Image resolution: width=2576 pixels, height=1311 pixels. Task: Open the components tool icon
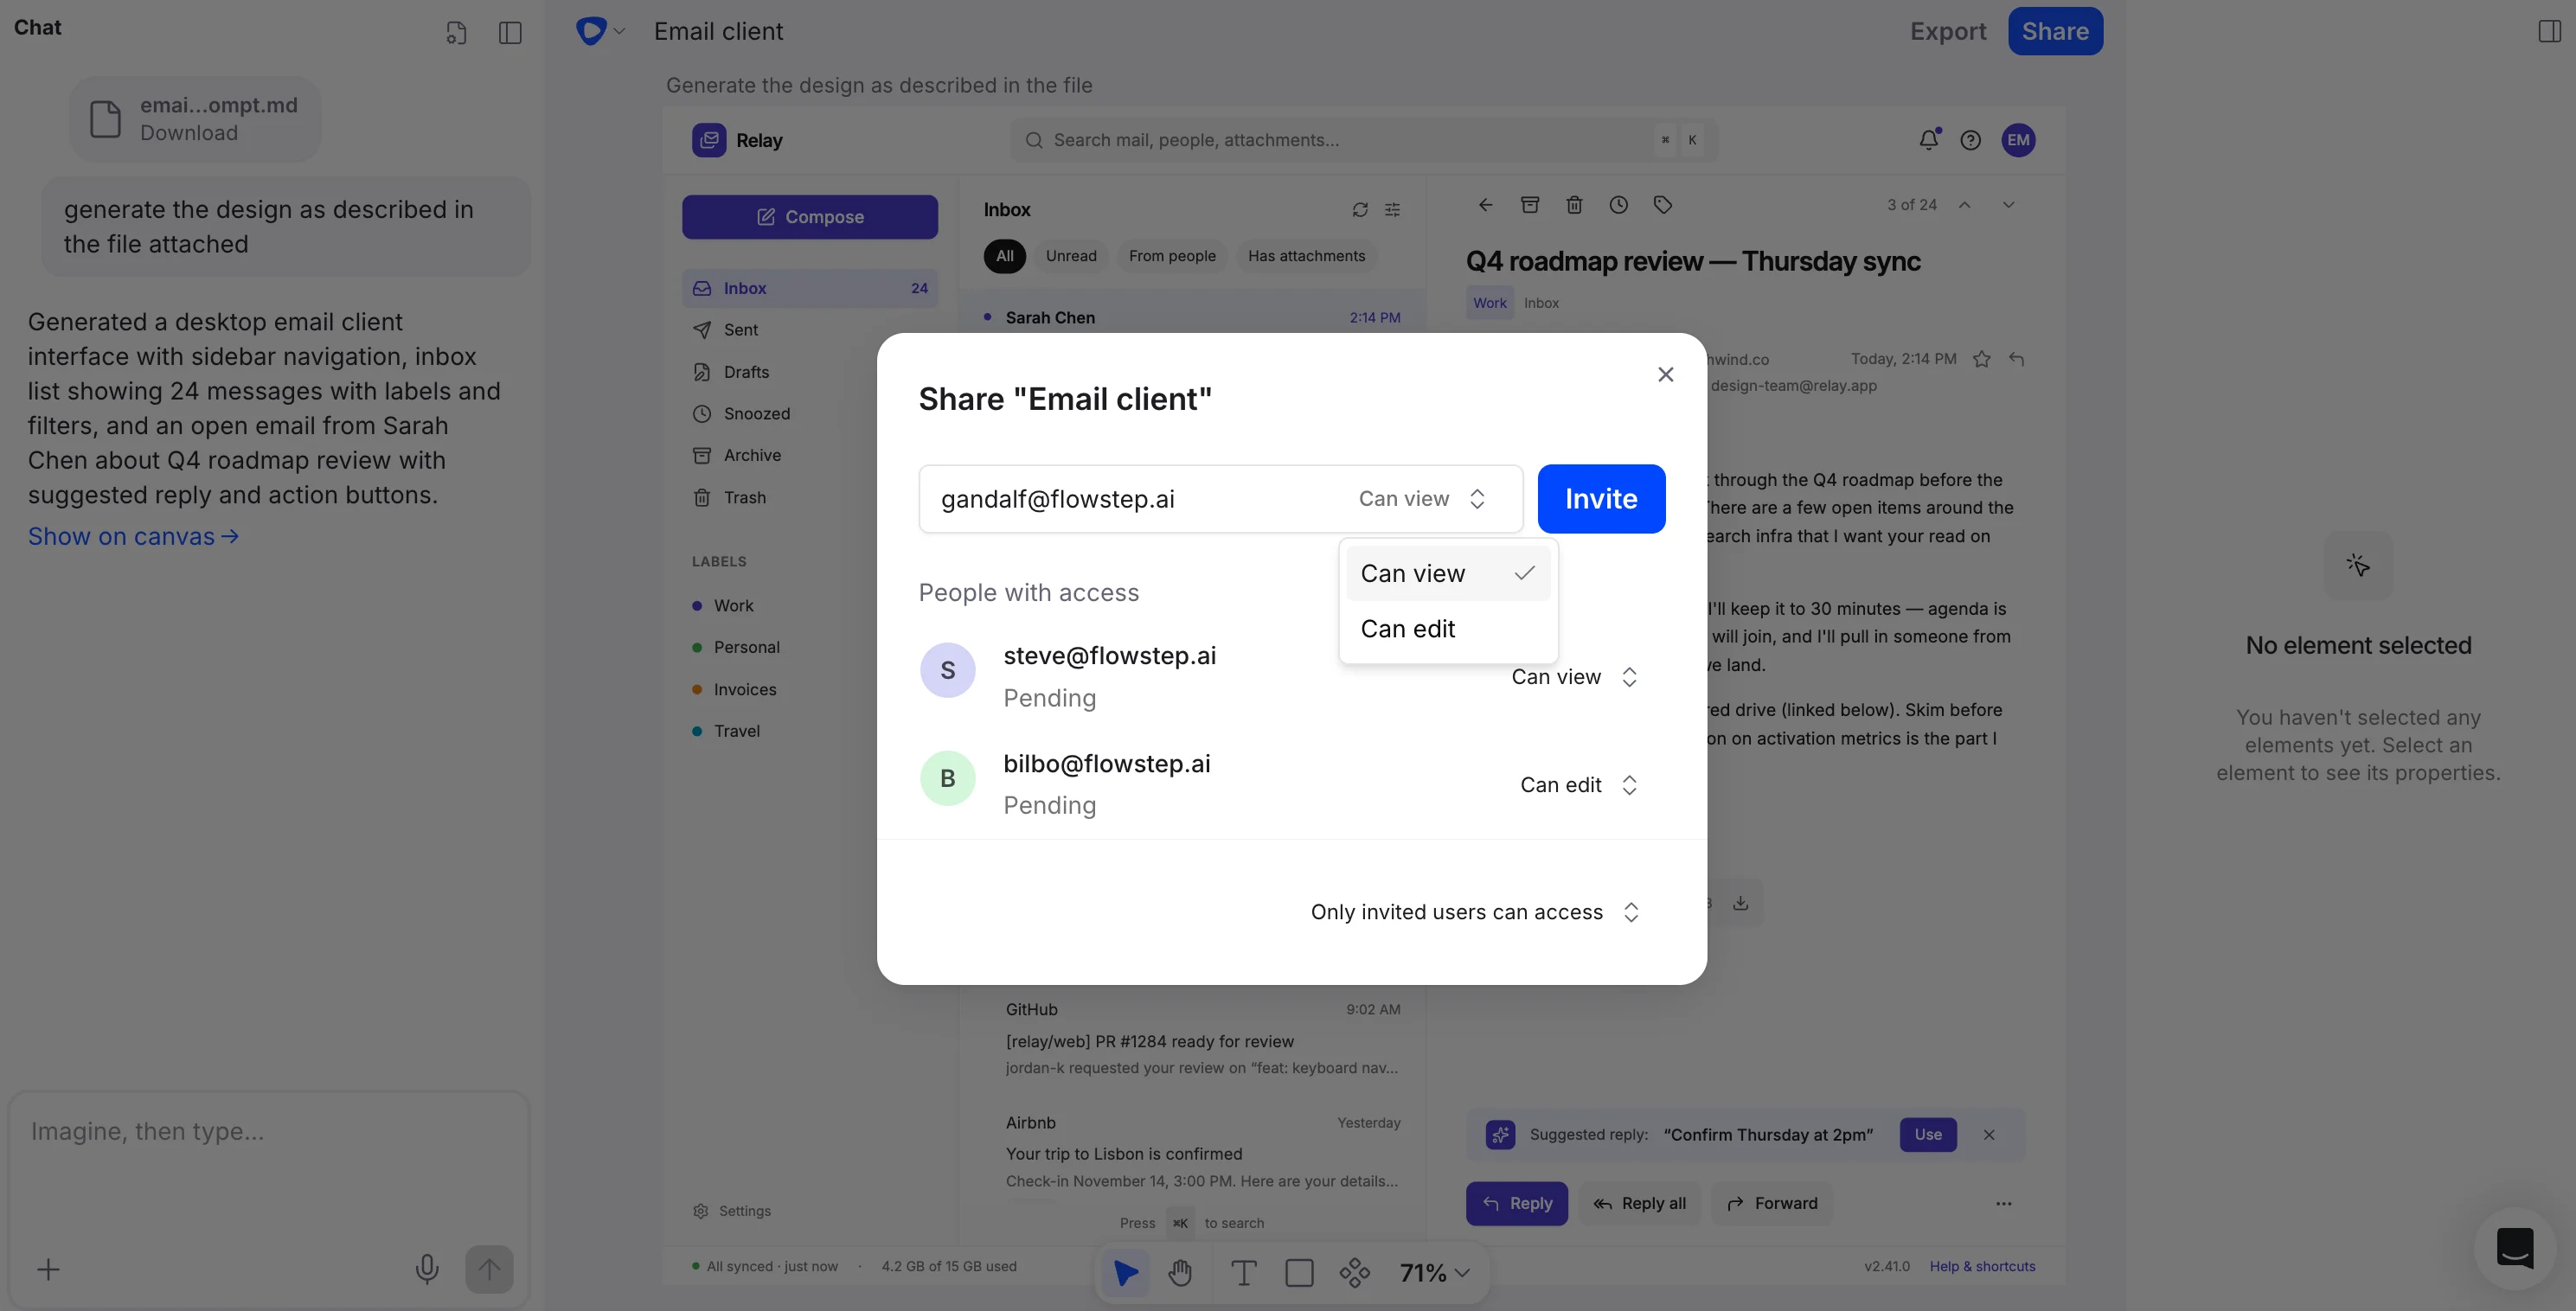1355,1272
